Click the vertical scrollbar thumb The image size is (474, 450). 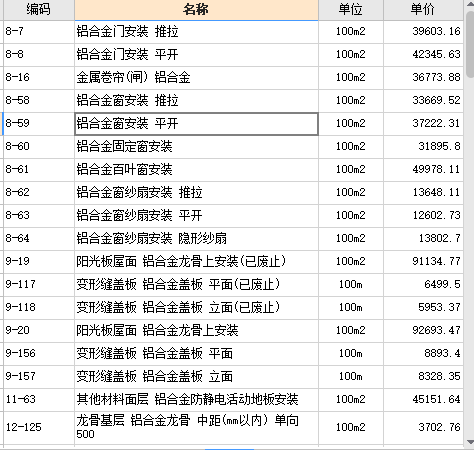point(470,45)
